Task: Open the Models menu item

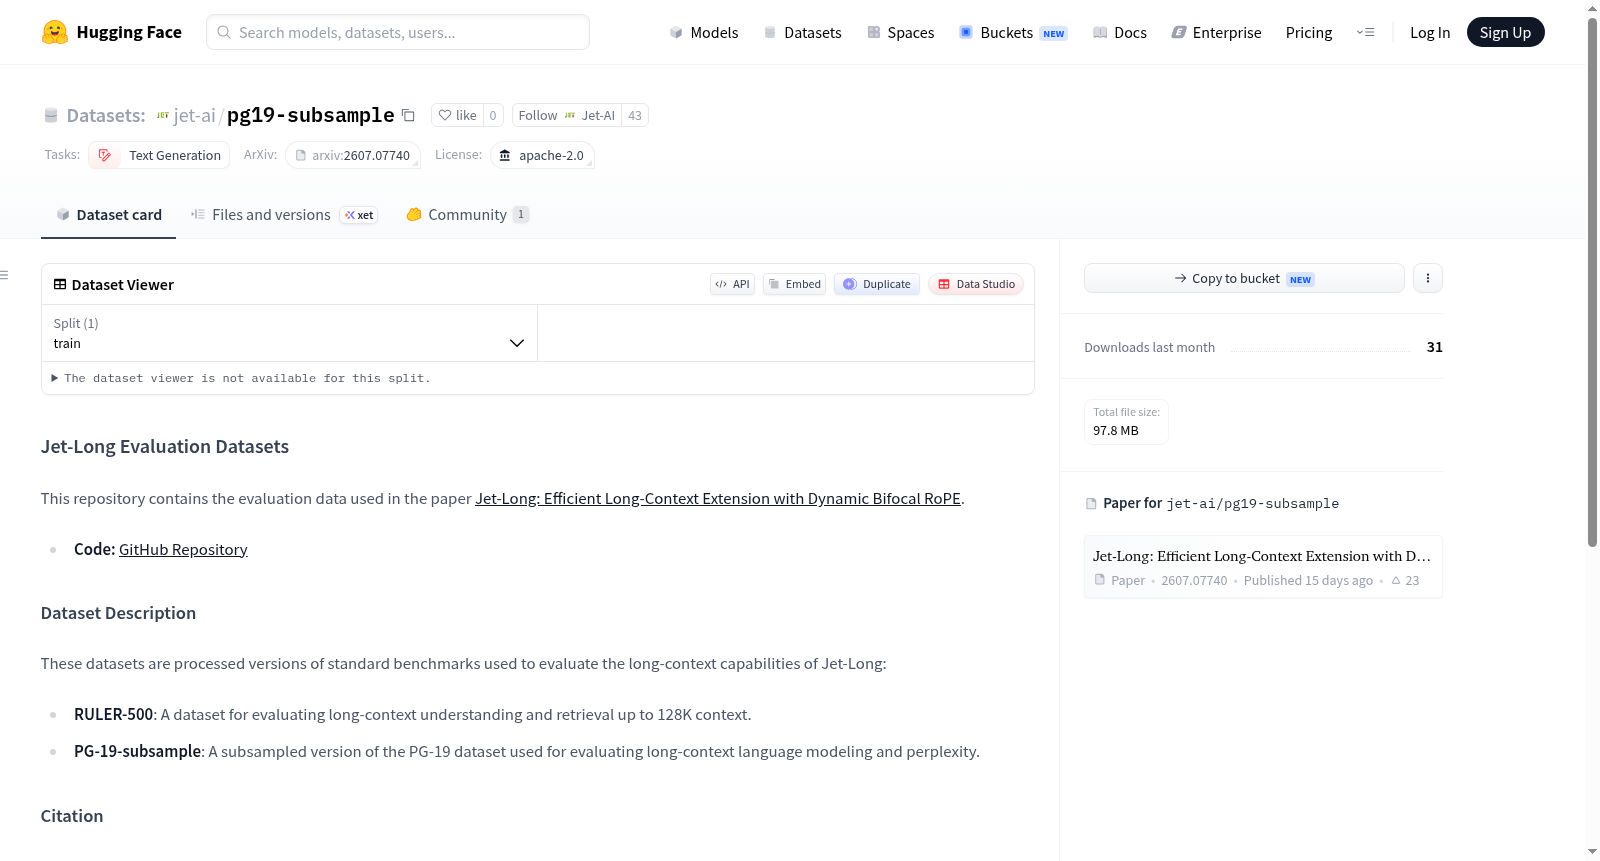Action: [x=704, y=32]
